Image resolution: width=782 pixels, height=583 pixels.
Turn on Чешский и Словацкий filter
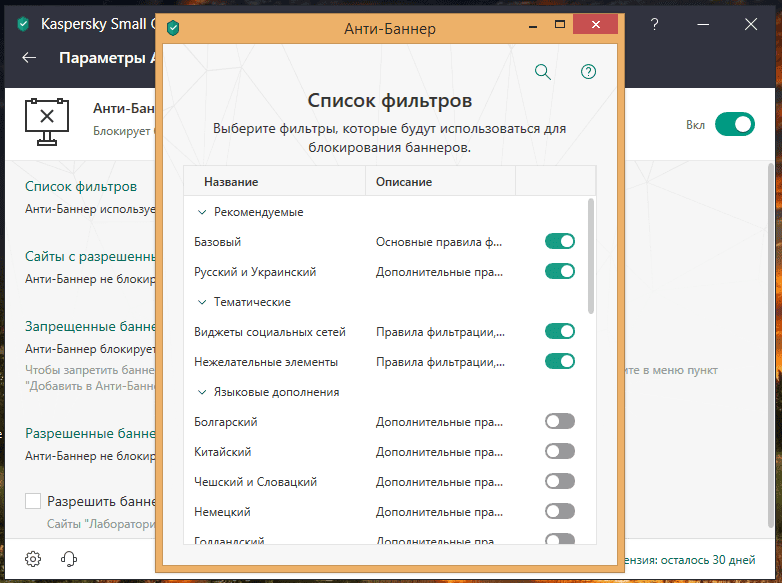pyautogui.click(x=560, y=481)
